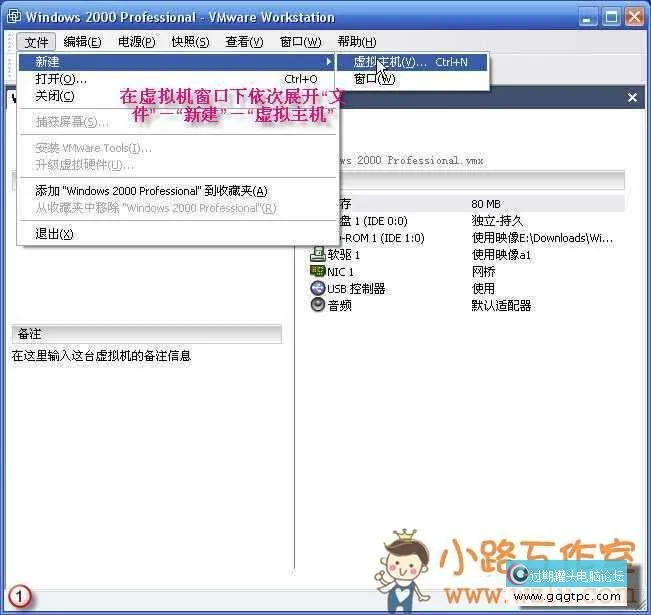Click the 新建 submenu arrow

point(328,61)
